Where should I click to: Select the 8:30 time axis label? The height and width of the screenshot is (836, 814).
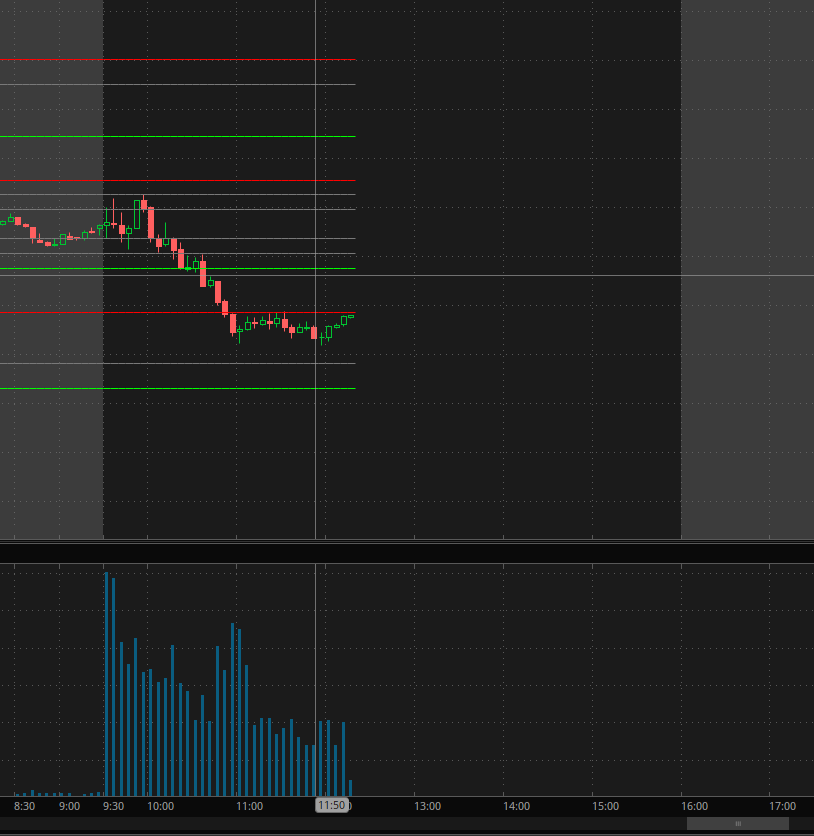[25, 806]
